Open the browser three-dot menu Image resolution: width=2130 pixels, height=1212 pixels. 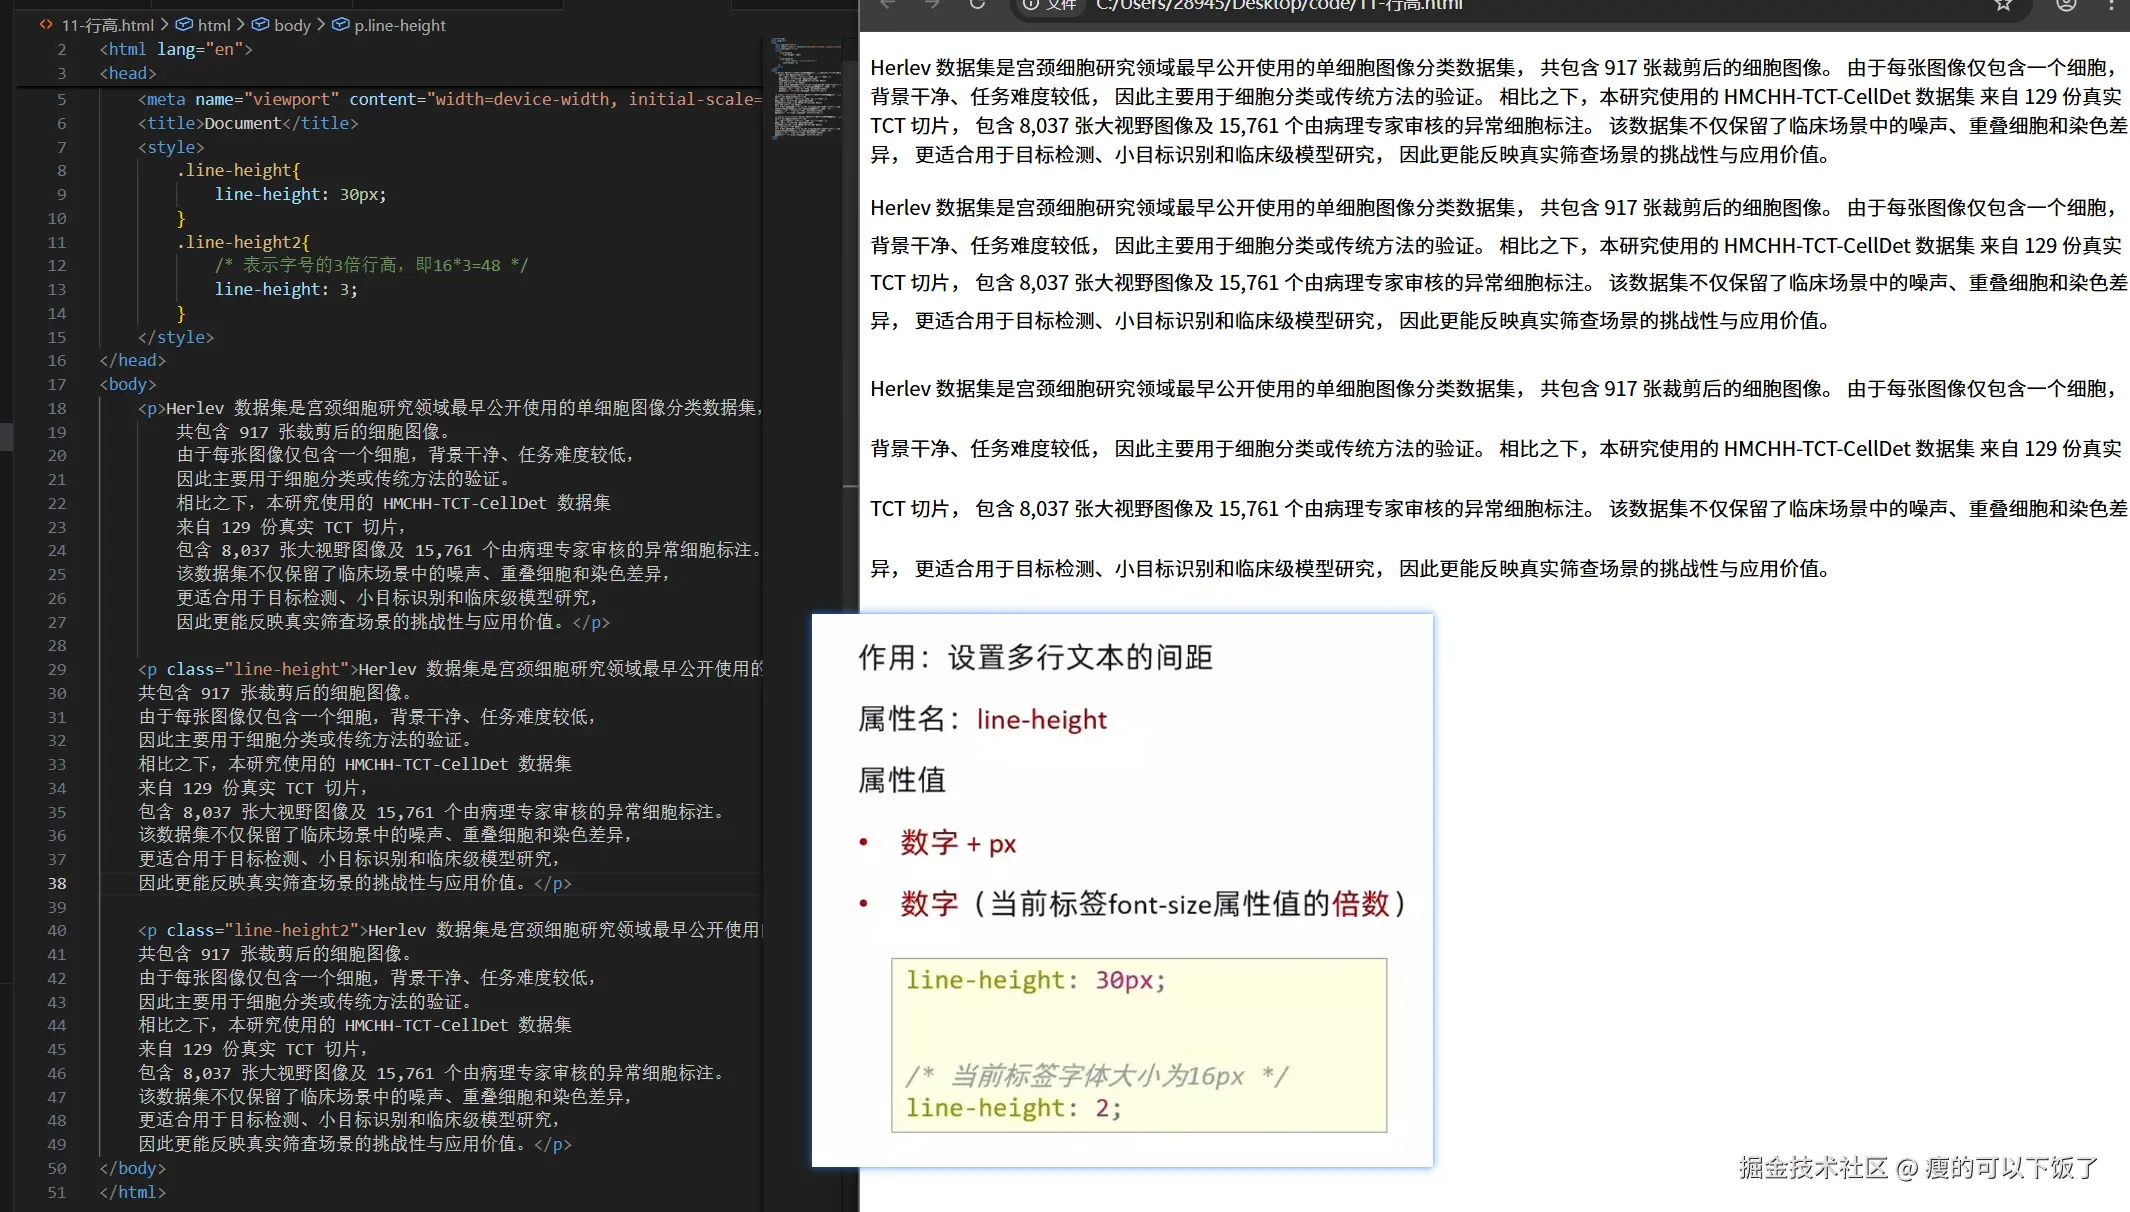coord(2111,5)
